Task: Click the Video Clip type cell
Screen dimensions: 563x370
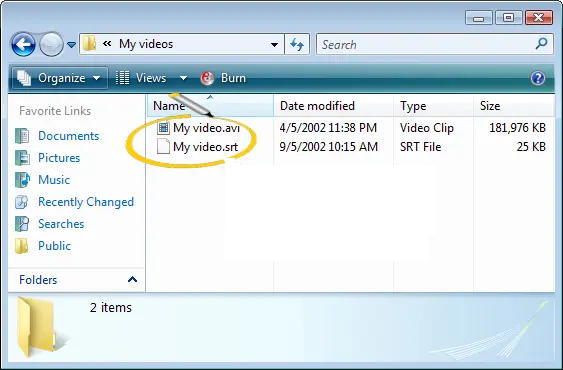Action: (427, 128)
